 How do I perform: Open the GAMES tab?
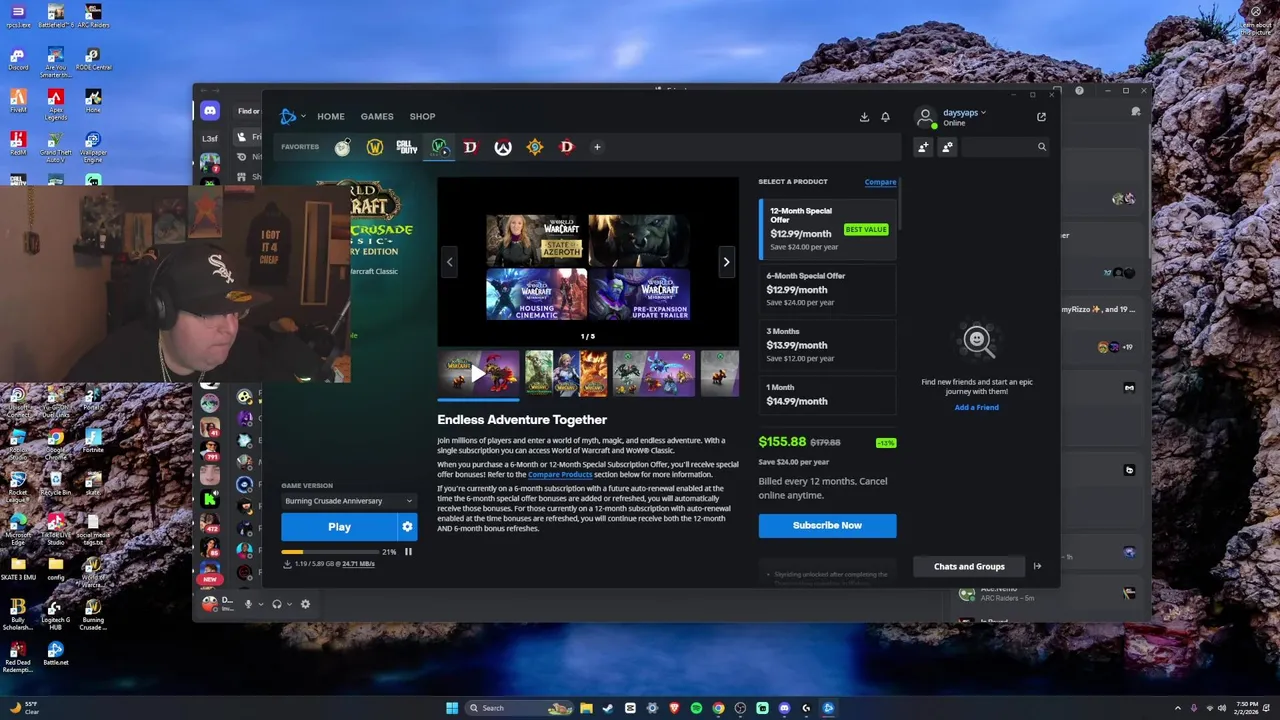[x=377, y=117]
